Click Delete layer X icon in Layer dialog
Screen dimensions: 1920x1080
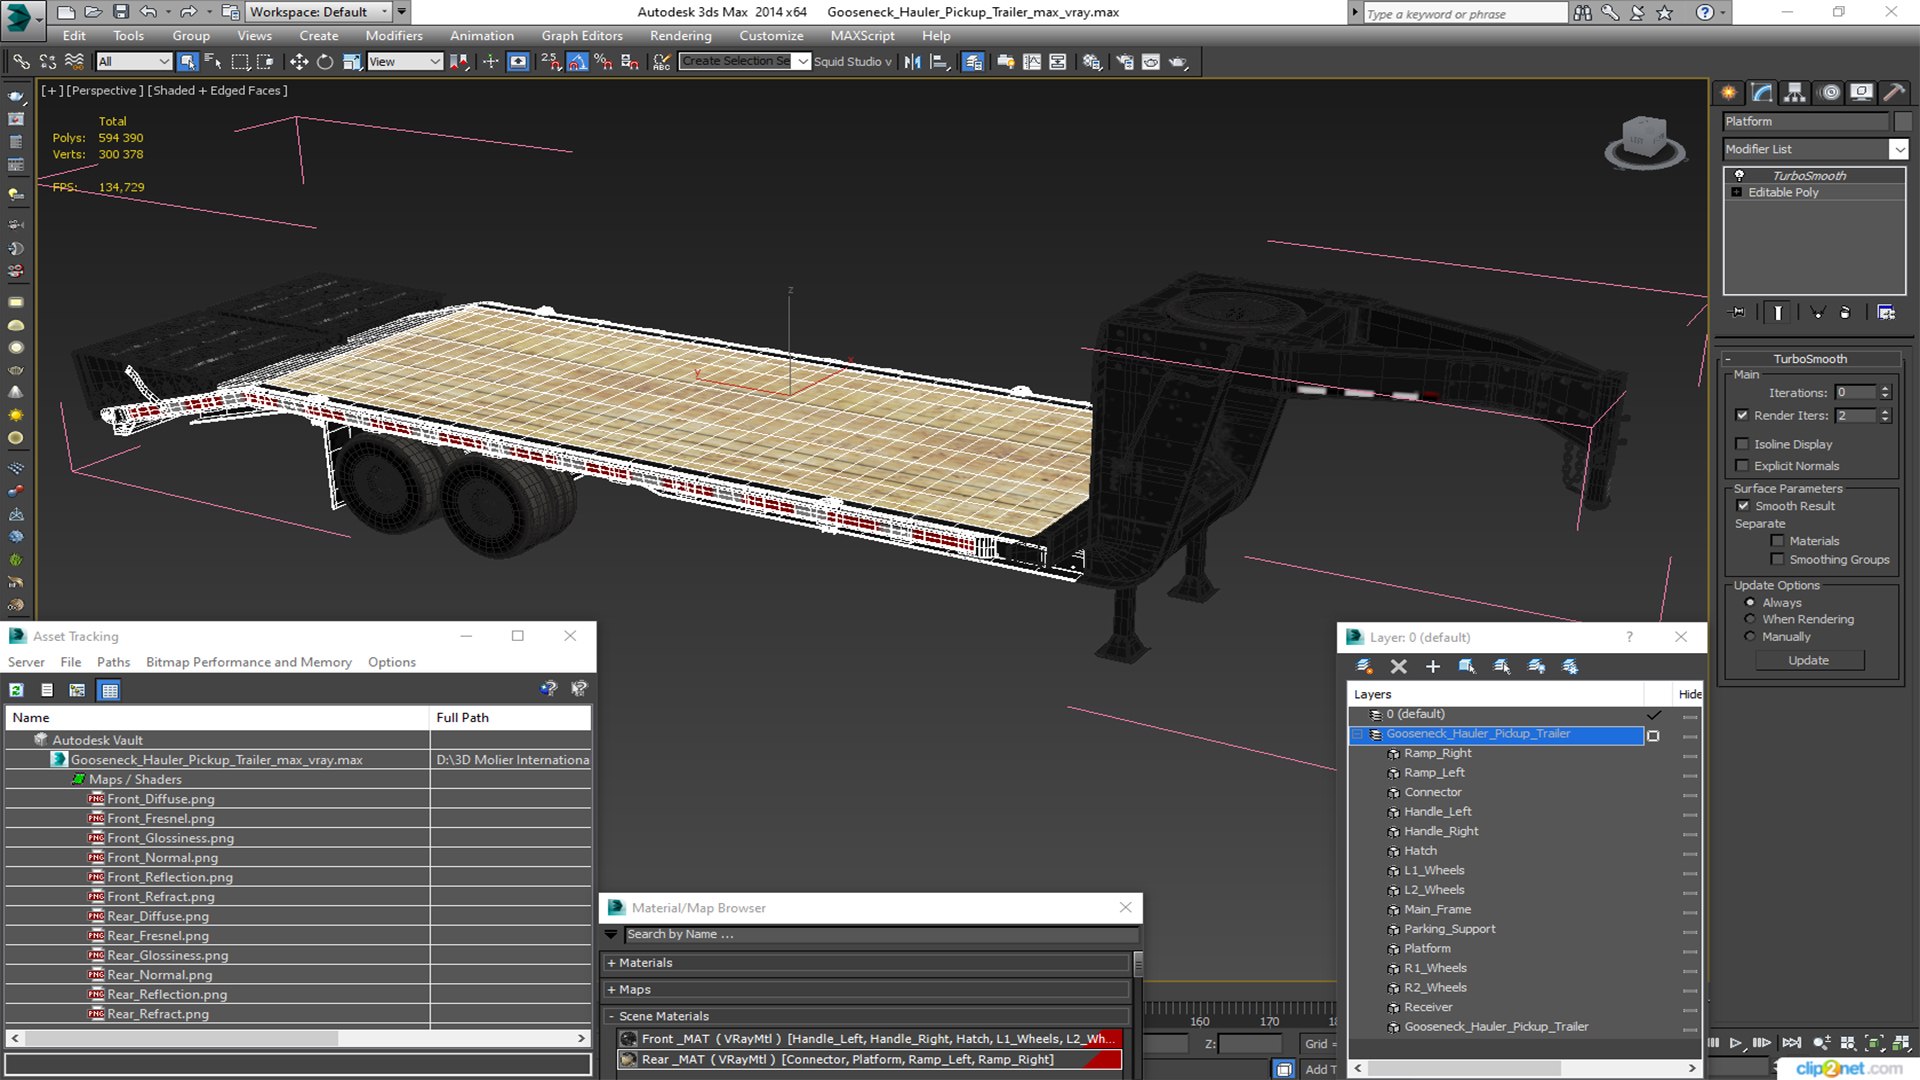click(1399, 666)
